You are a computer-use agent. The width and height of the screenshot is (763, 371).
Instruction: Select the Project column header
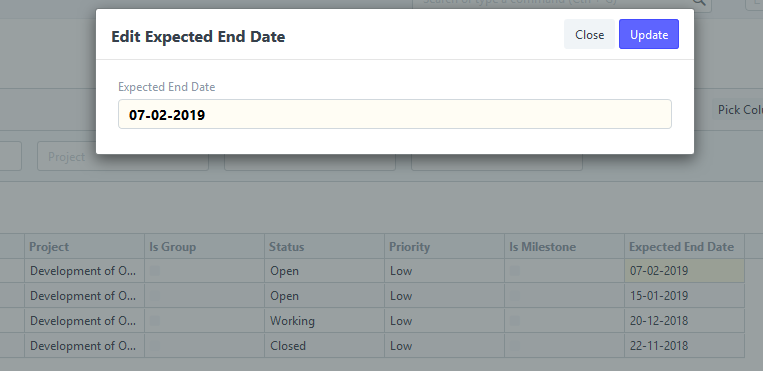coord(85,247)
